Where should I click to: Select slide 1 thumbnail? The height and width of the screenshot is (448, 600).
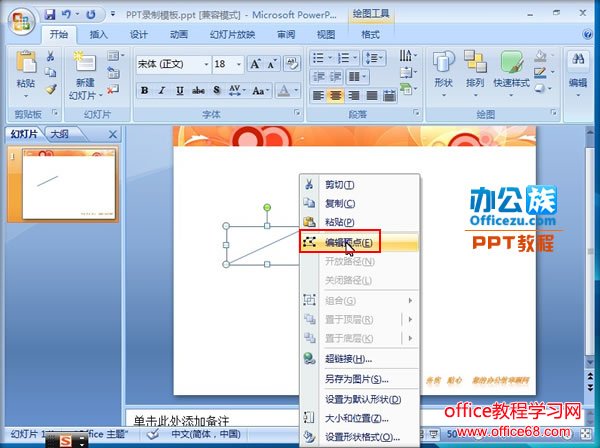tap(68, 184)
